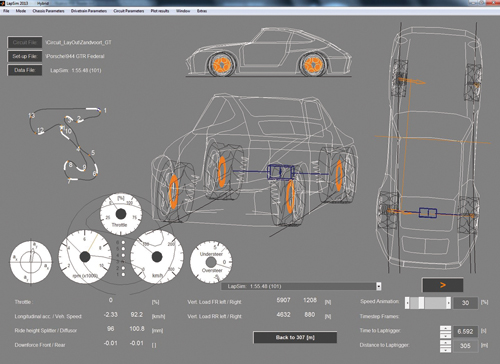Open the Circuit Parameters menu
This screenshot has width=500, height=364.
tap(129, 11)
